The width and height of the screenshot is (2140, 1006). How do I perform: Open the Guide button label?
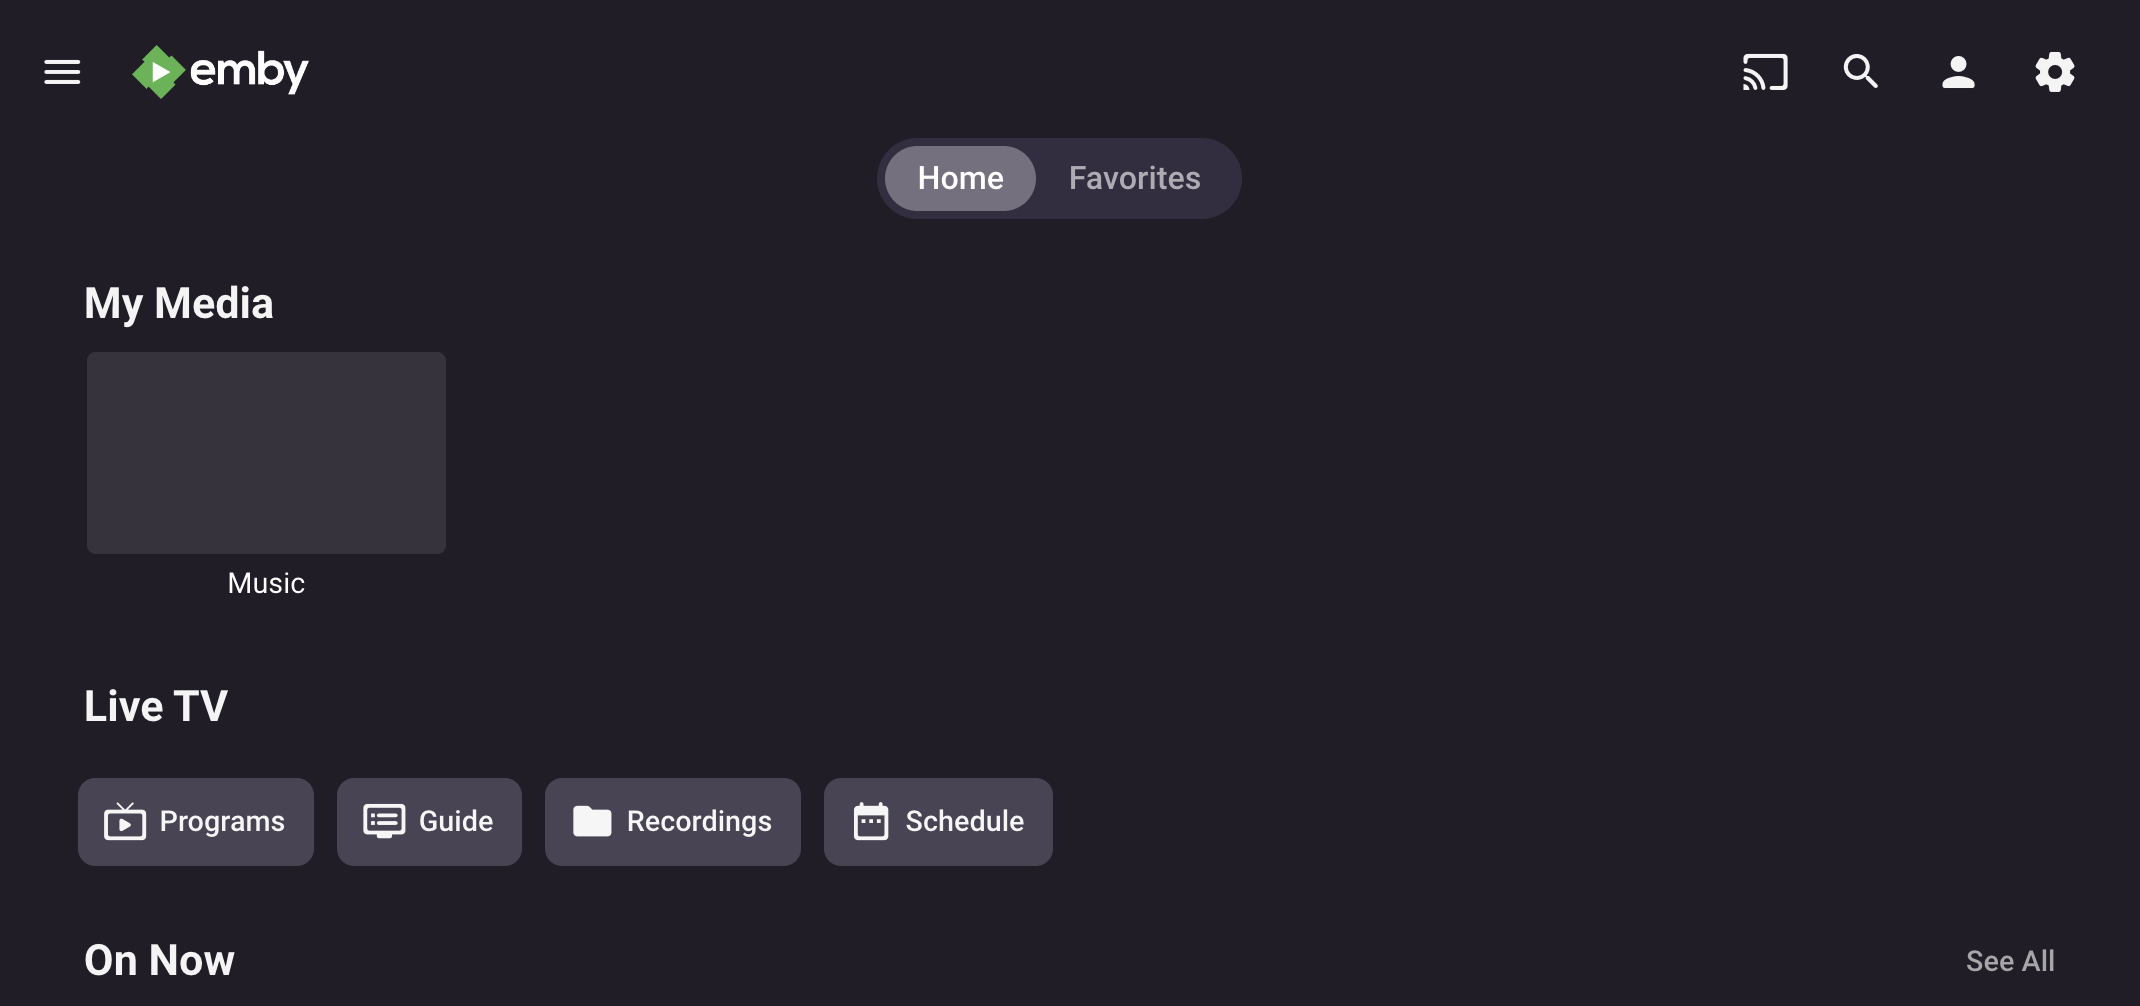tap(456, 822)
